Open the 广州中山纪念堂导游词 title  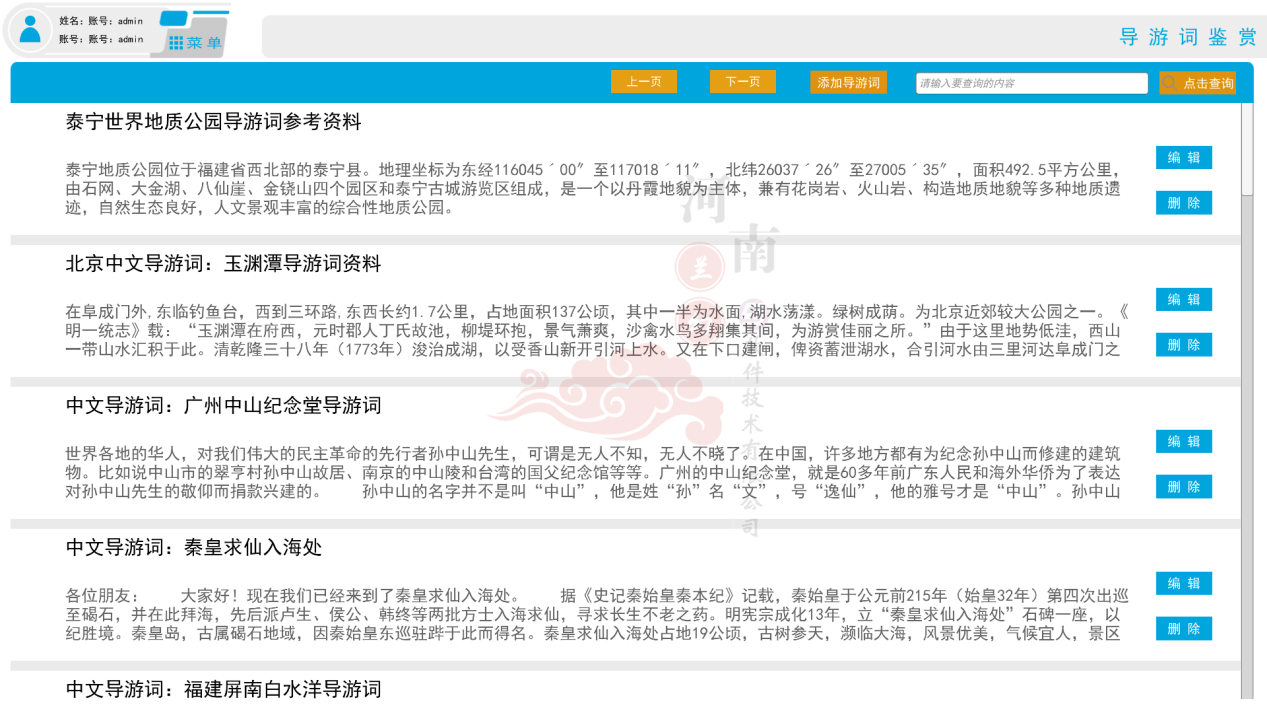[x=223, y=406]
